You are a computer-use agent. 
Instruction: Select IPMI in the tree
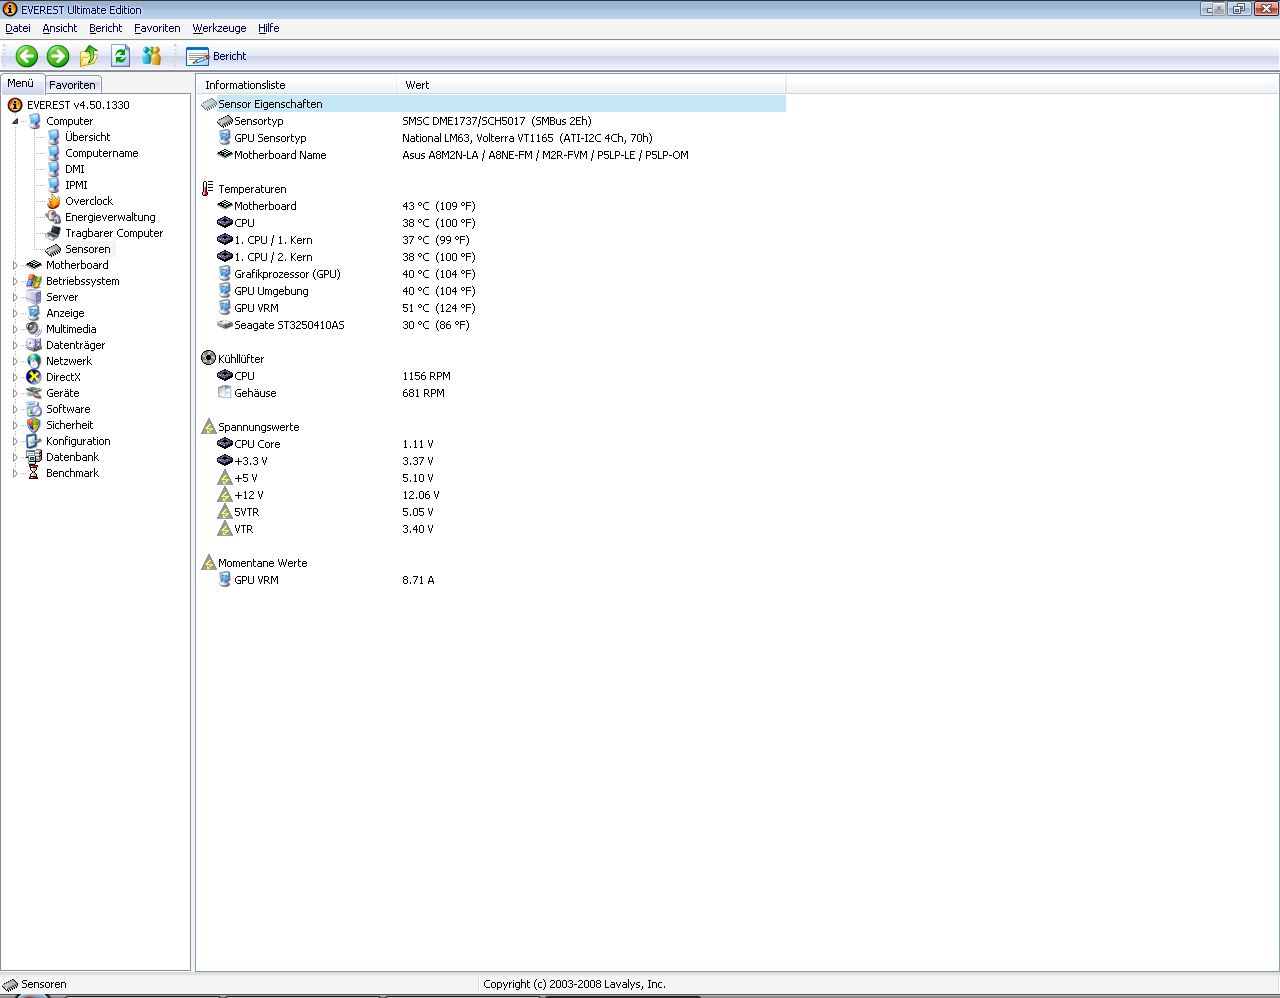76,185
